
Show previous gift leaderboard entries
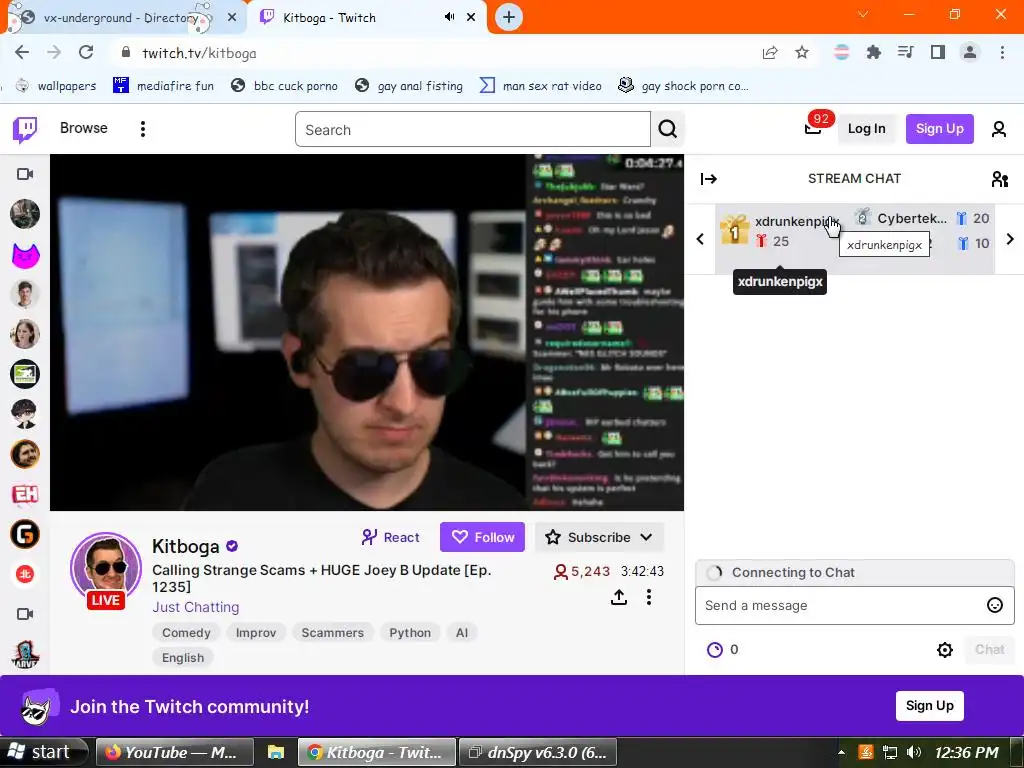coord(700,239)
